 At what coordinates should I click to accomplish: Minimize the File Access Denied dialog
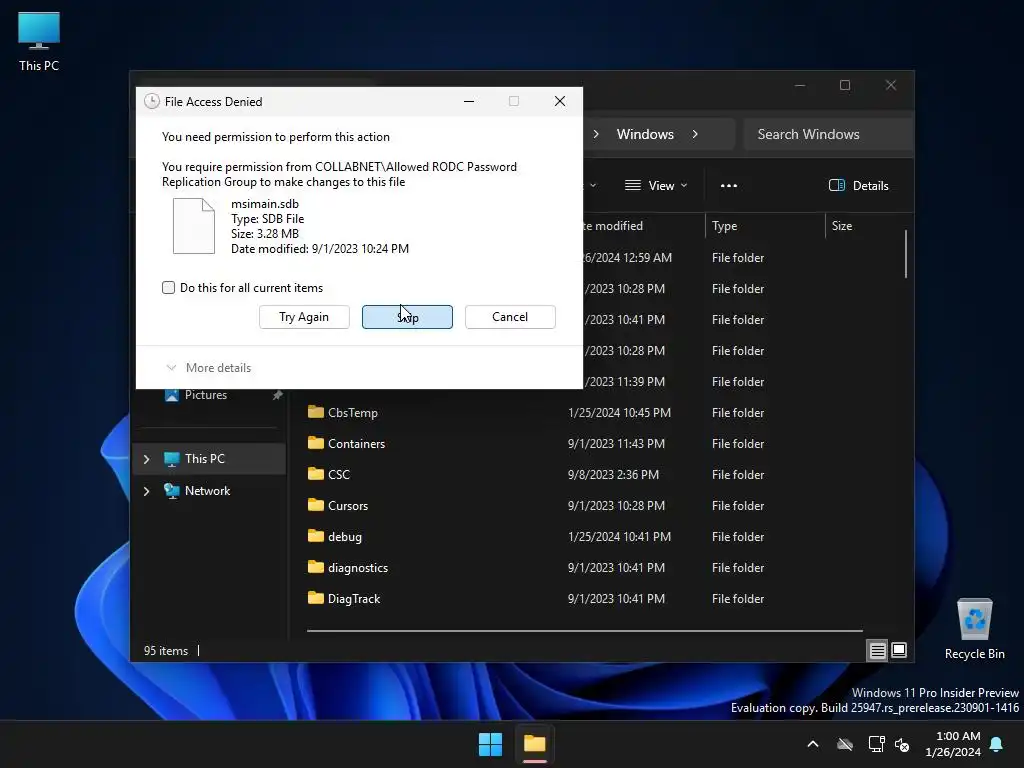pyautogui.click(x=469, y=101)
